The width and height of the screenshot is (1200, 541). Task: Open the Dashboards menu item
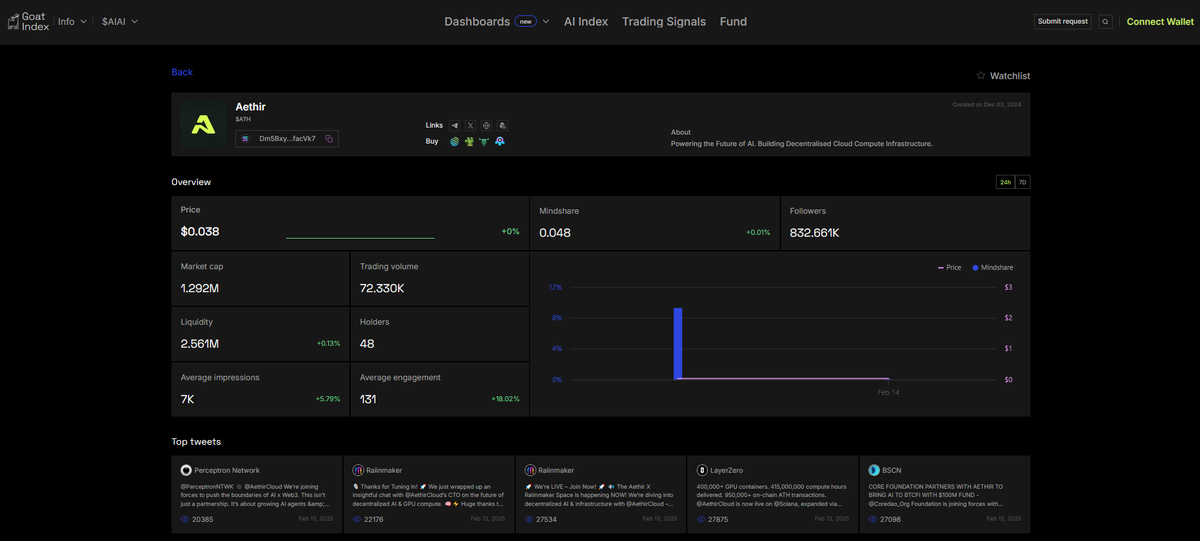477,21
